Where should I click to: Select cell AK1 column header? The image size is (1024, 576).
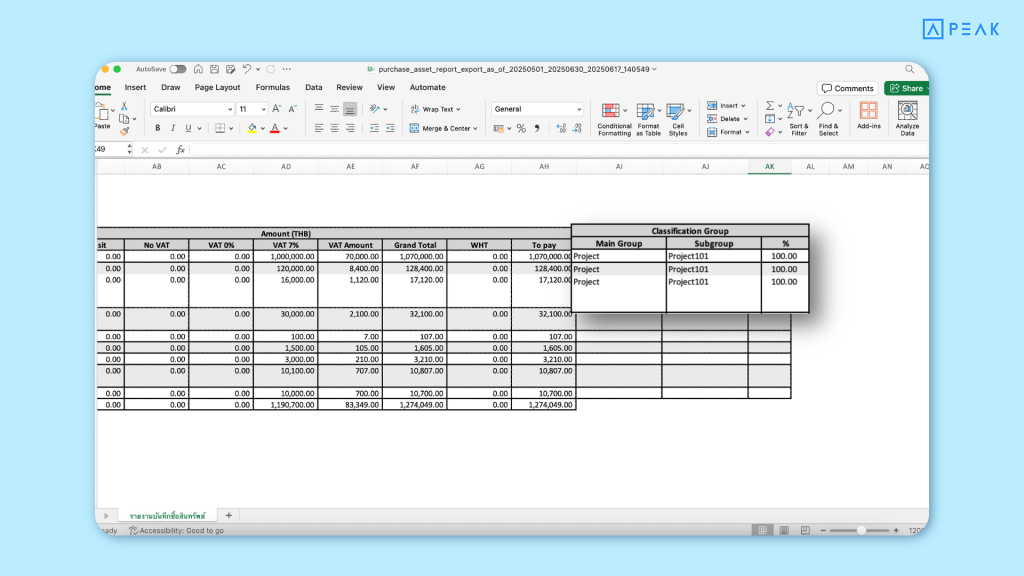pyautogui.click(x=770, y=167)
